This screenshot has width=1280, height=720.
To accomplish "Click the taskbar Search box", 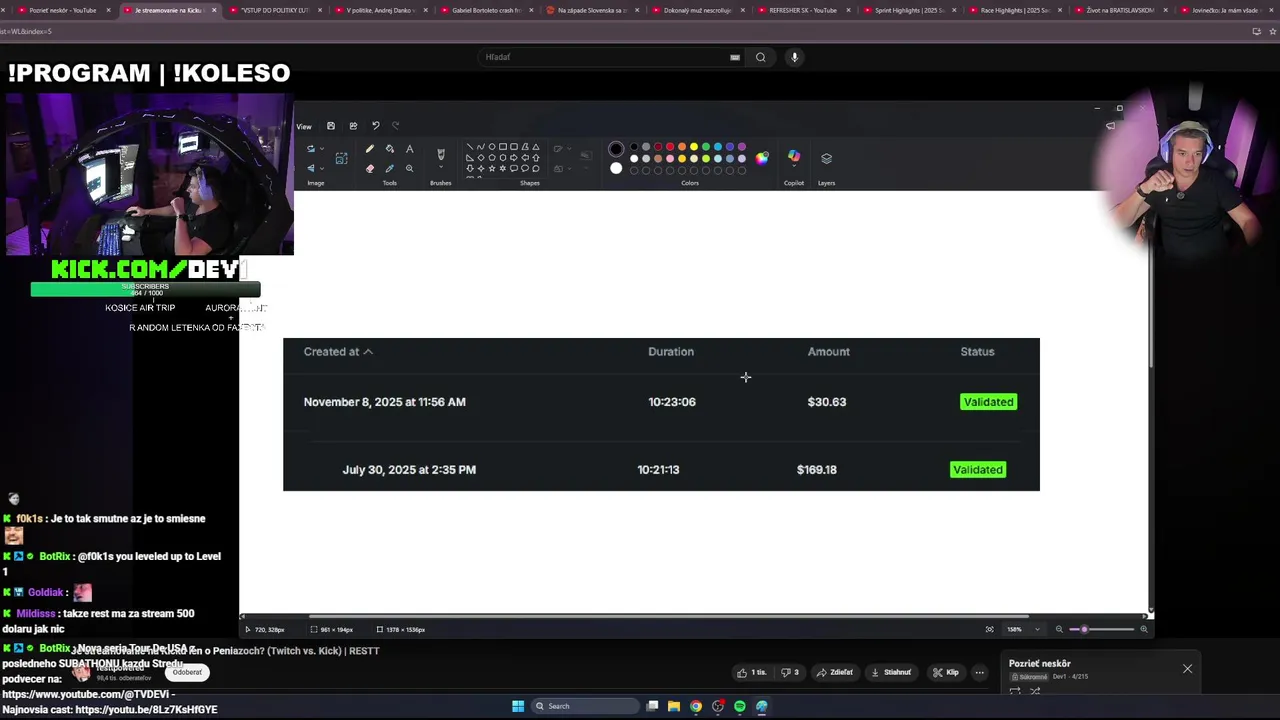I will point(583,706).
